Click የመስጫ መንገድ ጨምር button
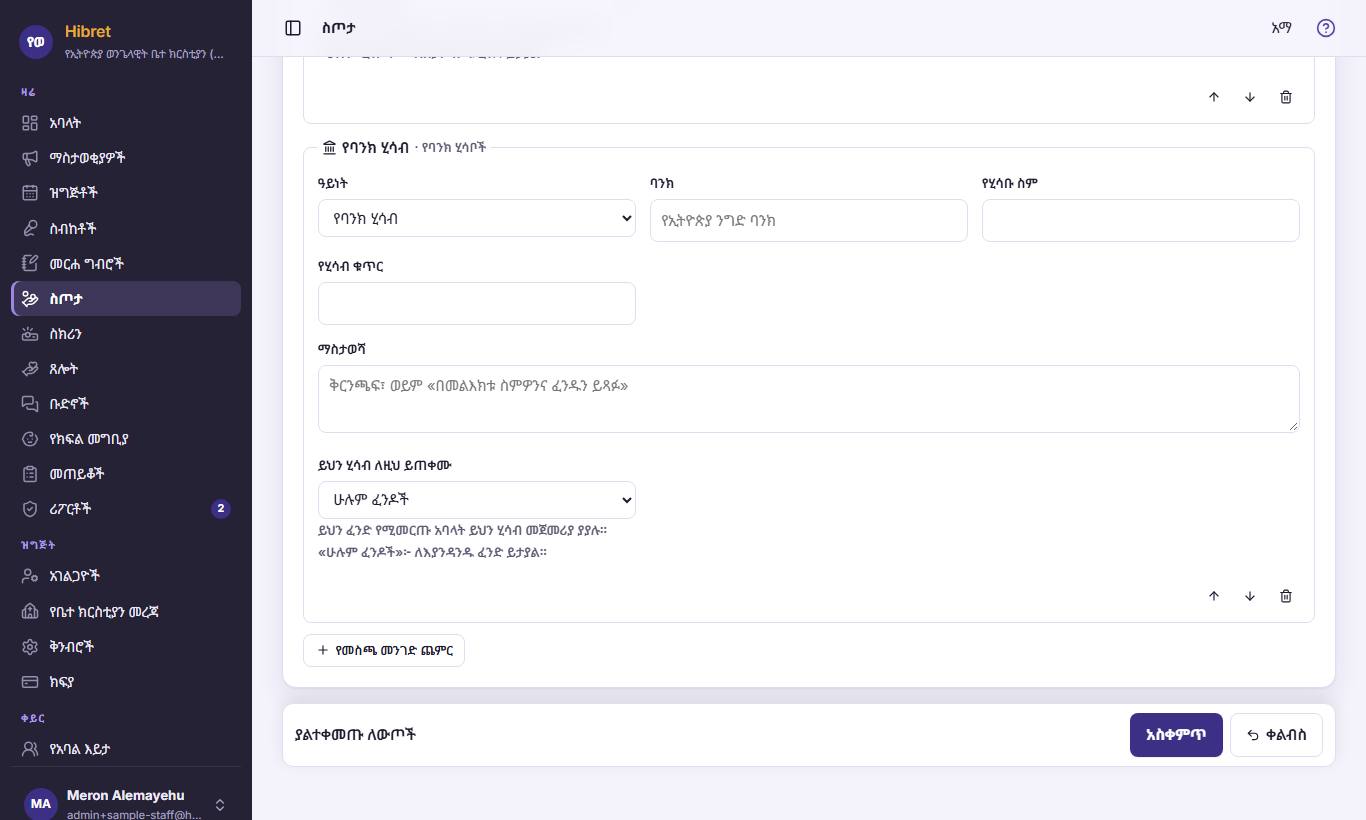1366x820 pixels. click(384, 651)
